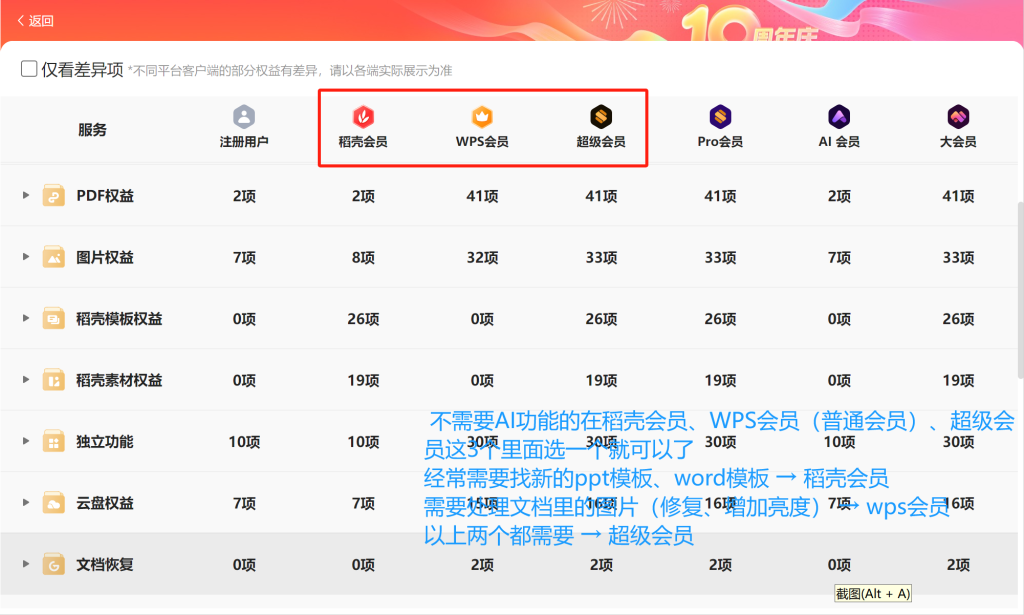
Task: Click the orange WPS会员 crown icon
Action: point(482,117)
